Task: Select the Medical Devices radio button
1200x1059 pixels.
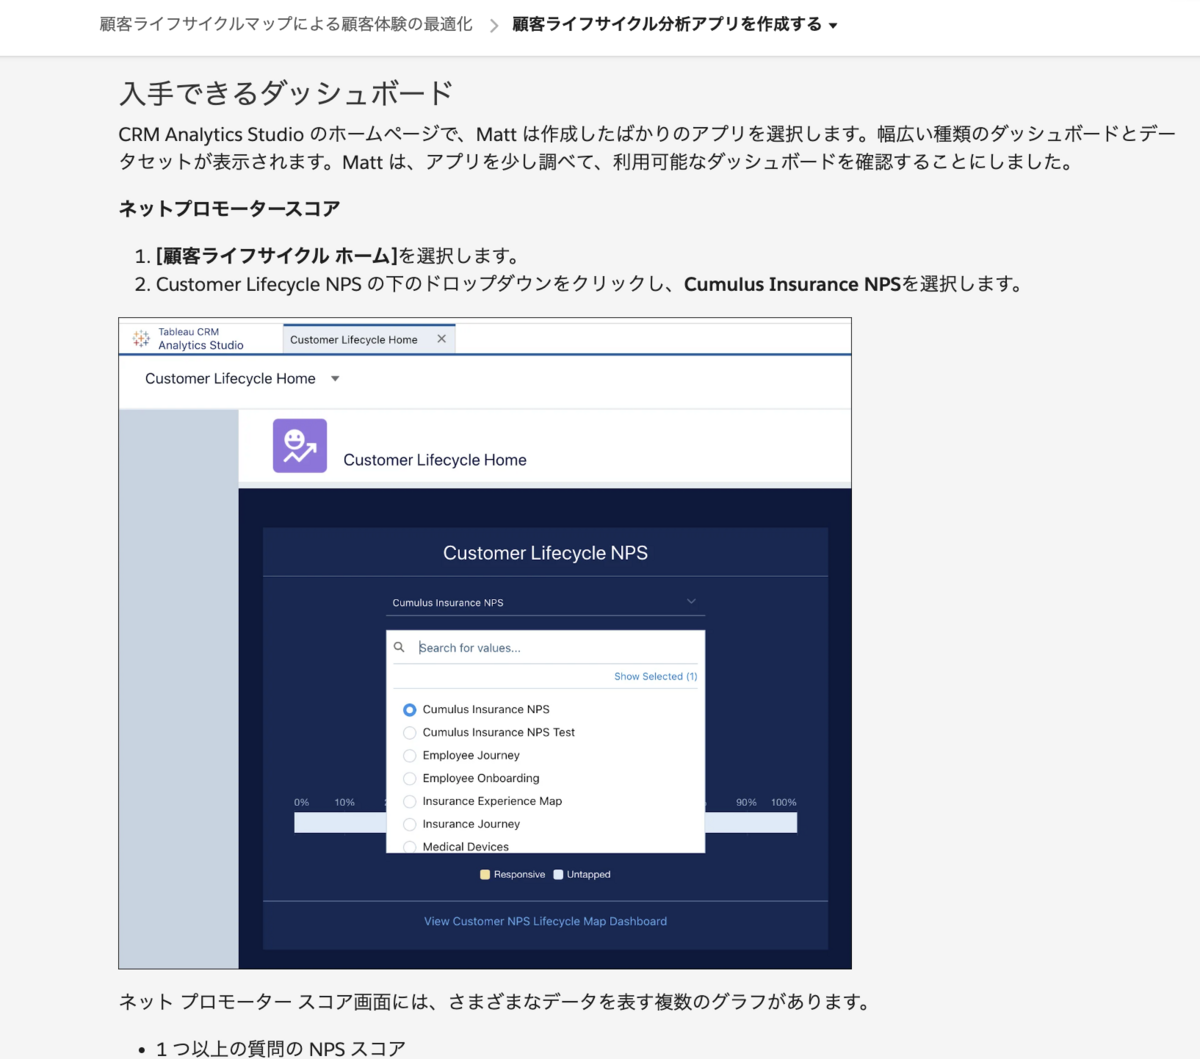Action: (409, 846)
